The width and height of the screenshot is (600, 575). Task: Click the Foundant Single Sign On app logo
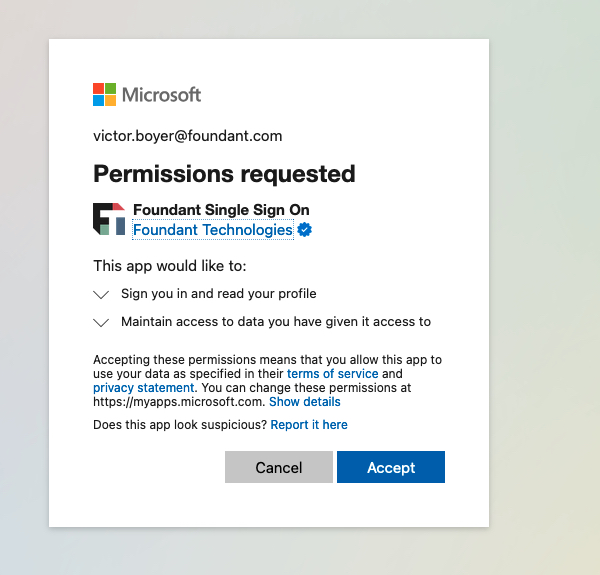tap(109, 219)
